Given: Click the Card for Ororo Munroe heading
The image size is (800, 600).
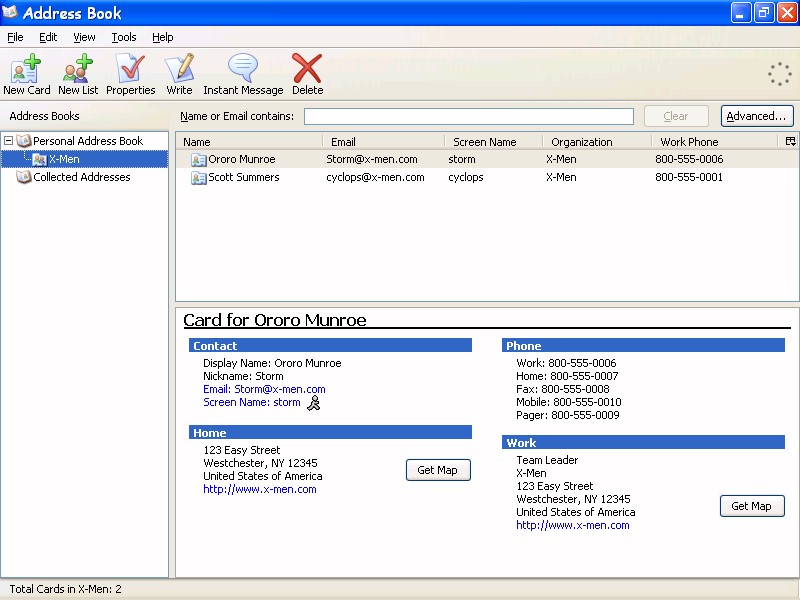Looking at the screenshot, I should (274, 320).
